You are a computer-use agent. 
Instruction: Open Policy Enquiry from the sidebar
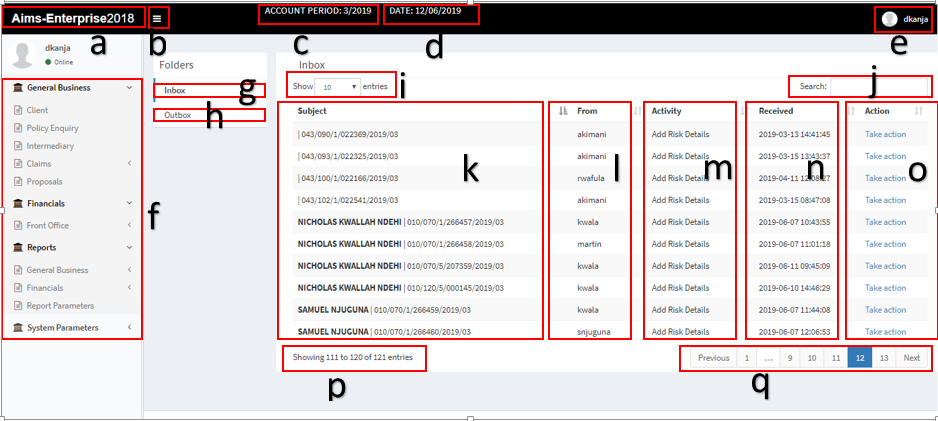(x=52, y=128)
